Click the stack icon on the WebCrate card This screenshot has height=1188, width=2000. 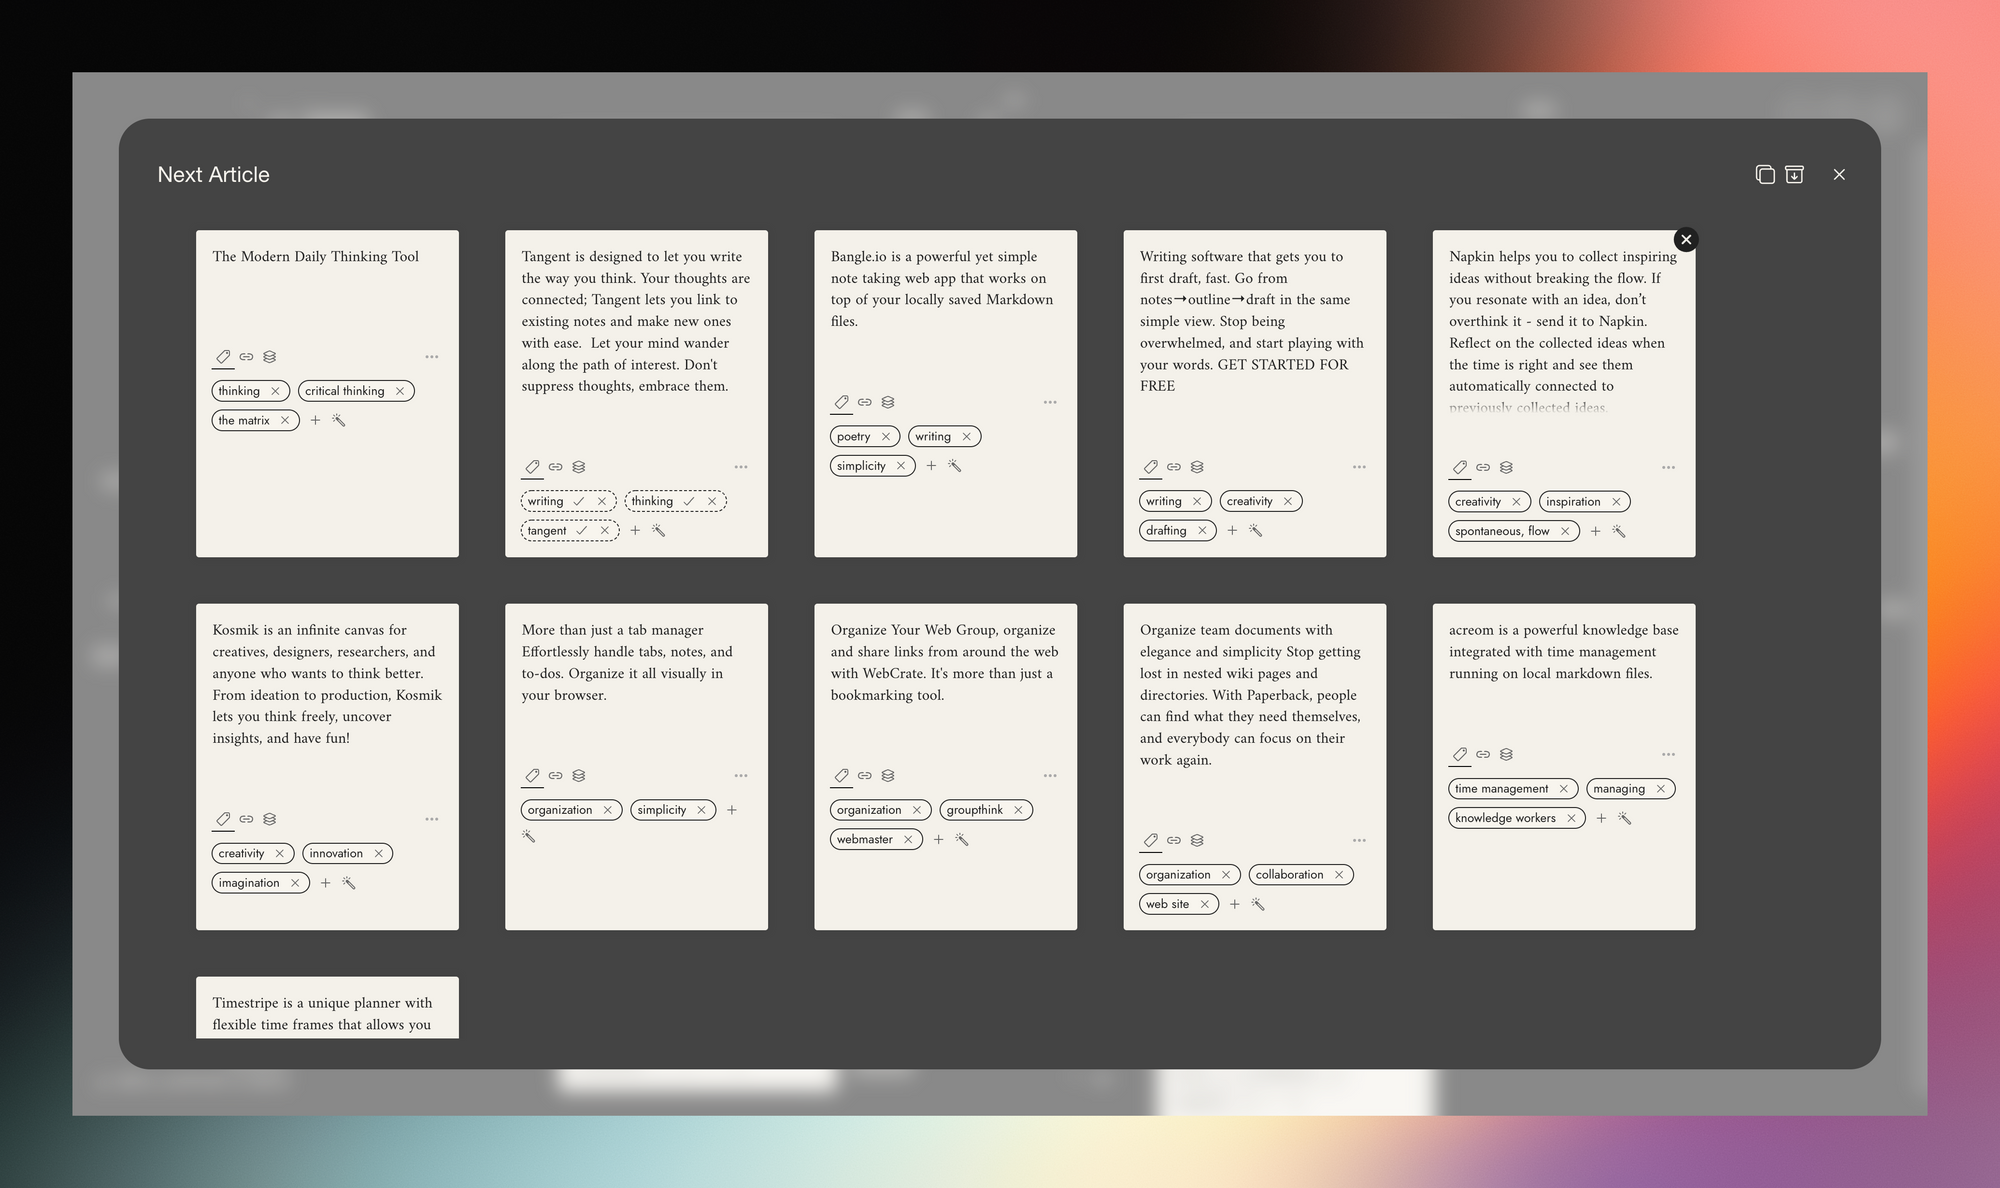click(888, 776)
